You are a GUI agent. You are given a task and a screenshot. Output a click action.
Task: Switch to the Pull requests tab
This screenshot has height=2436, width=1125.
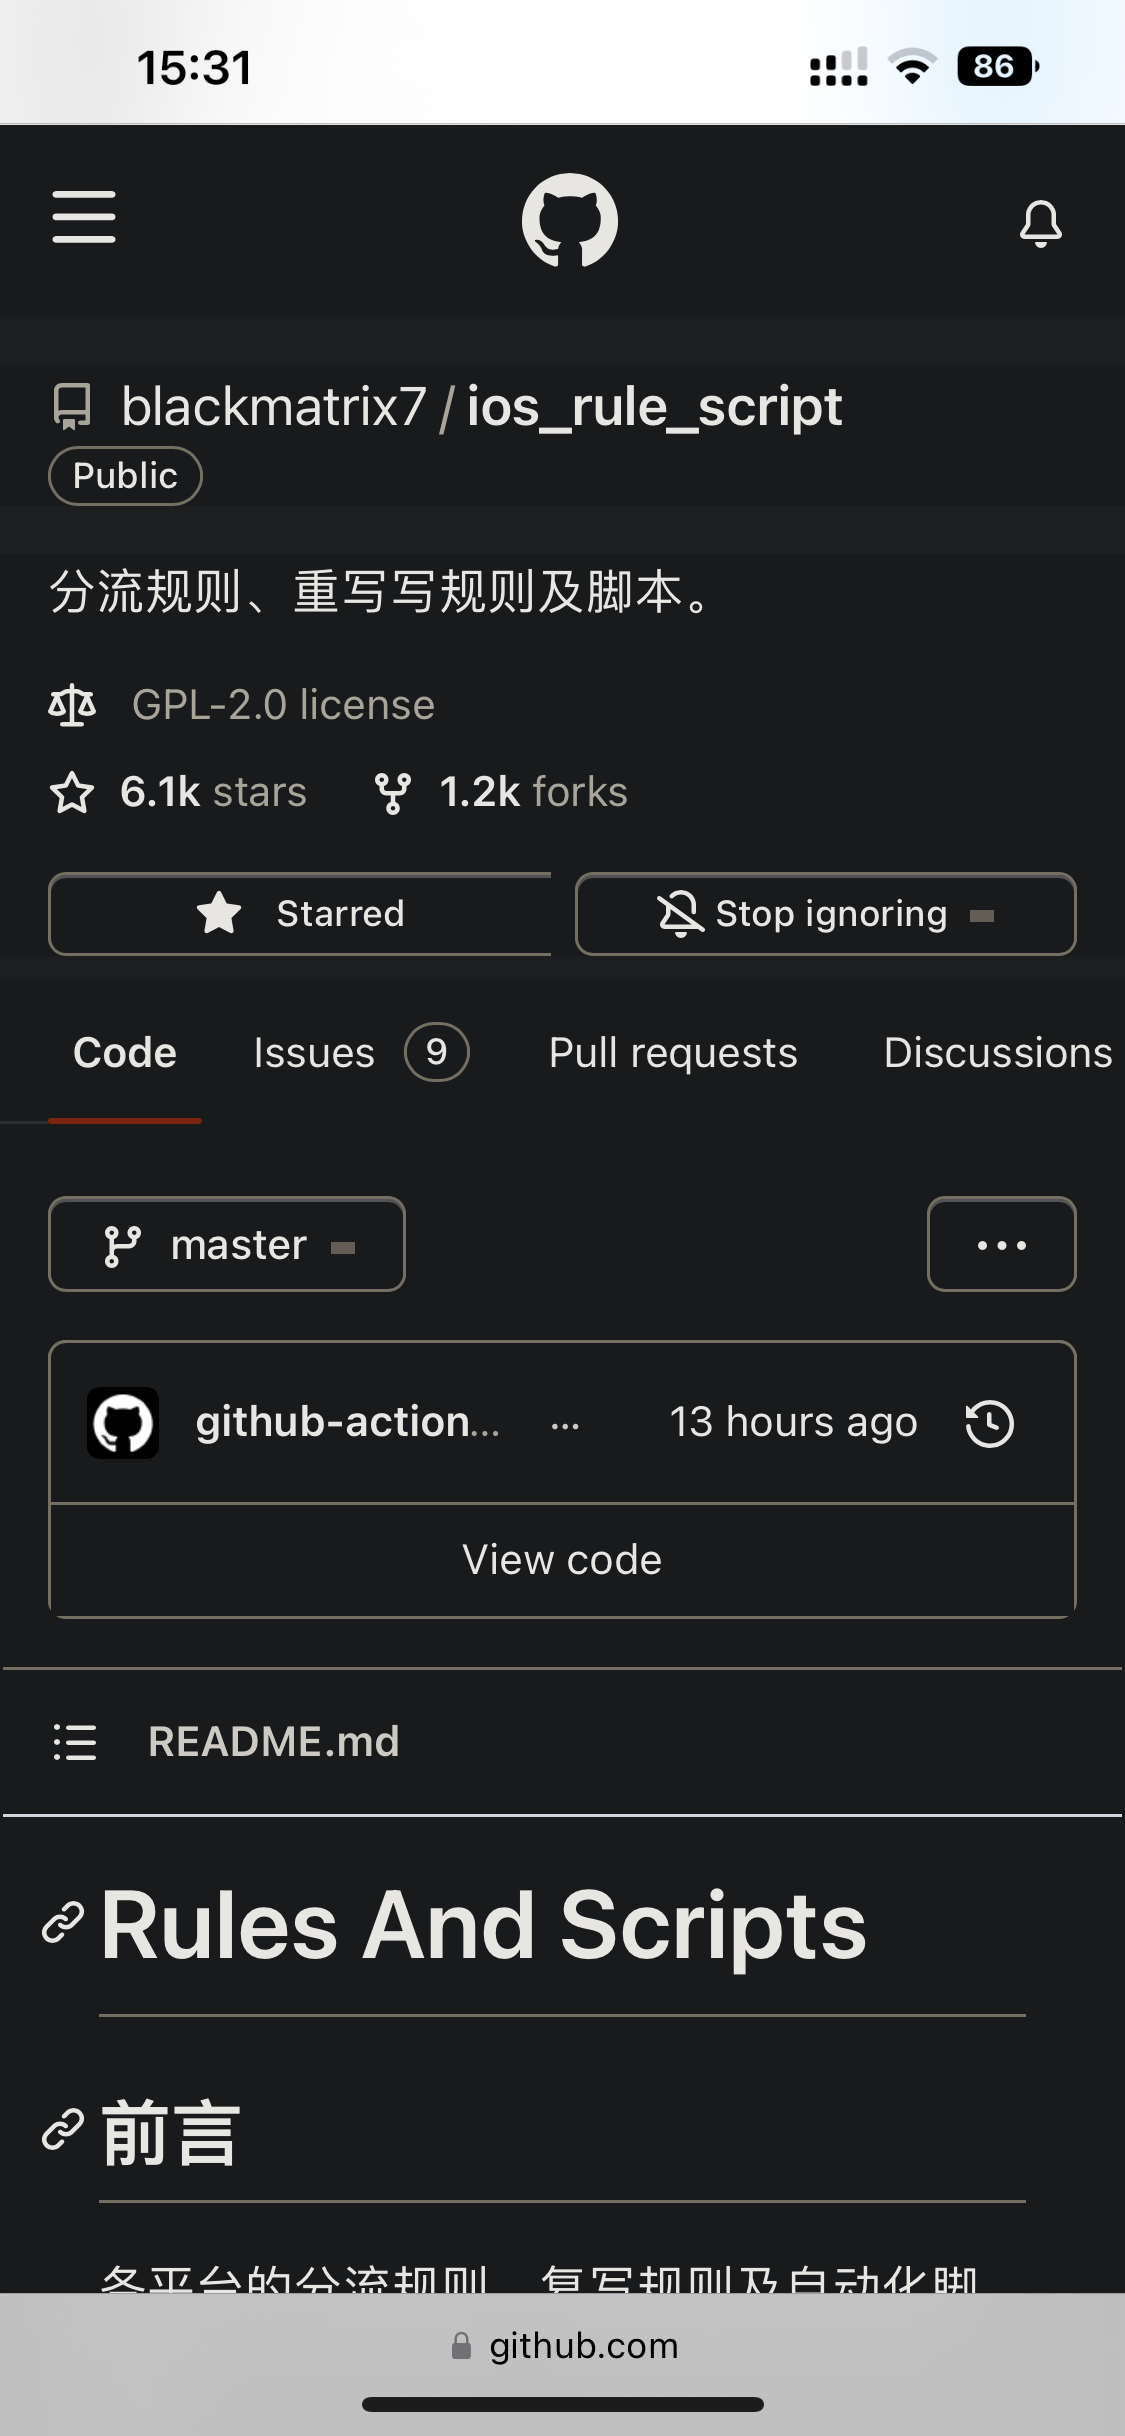[x=673, y=1053]
